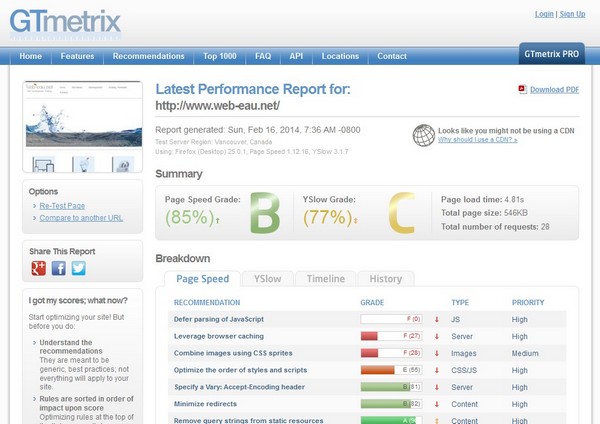This screenshot has width=600, height=424.
Task: Expand Leverage browser caching recommendation
Action: click(218, 336)
